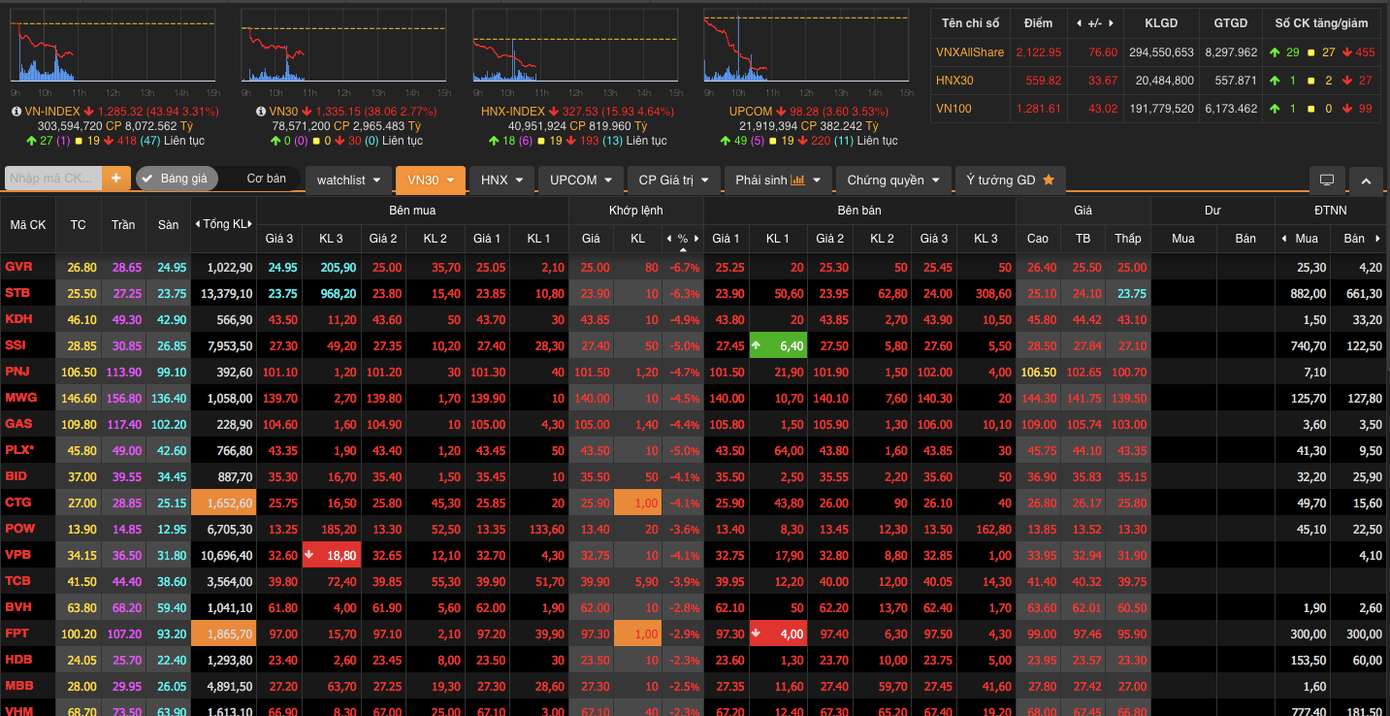1390x716 pixels.
Task: Switch view to Bảng giá toggle
Action: 176,178
